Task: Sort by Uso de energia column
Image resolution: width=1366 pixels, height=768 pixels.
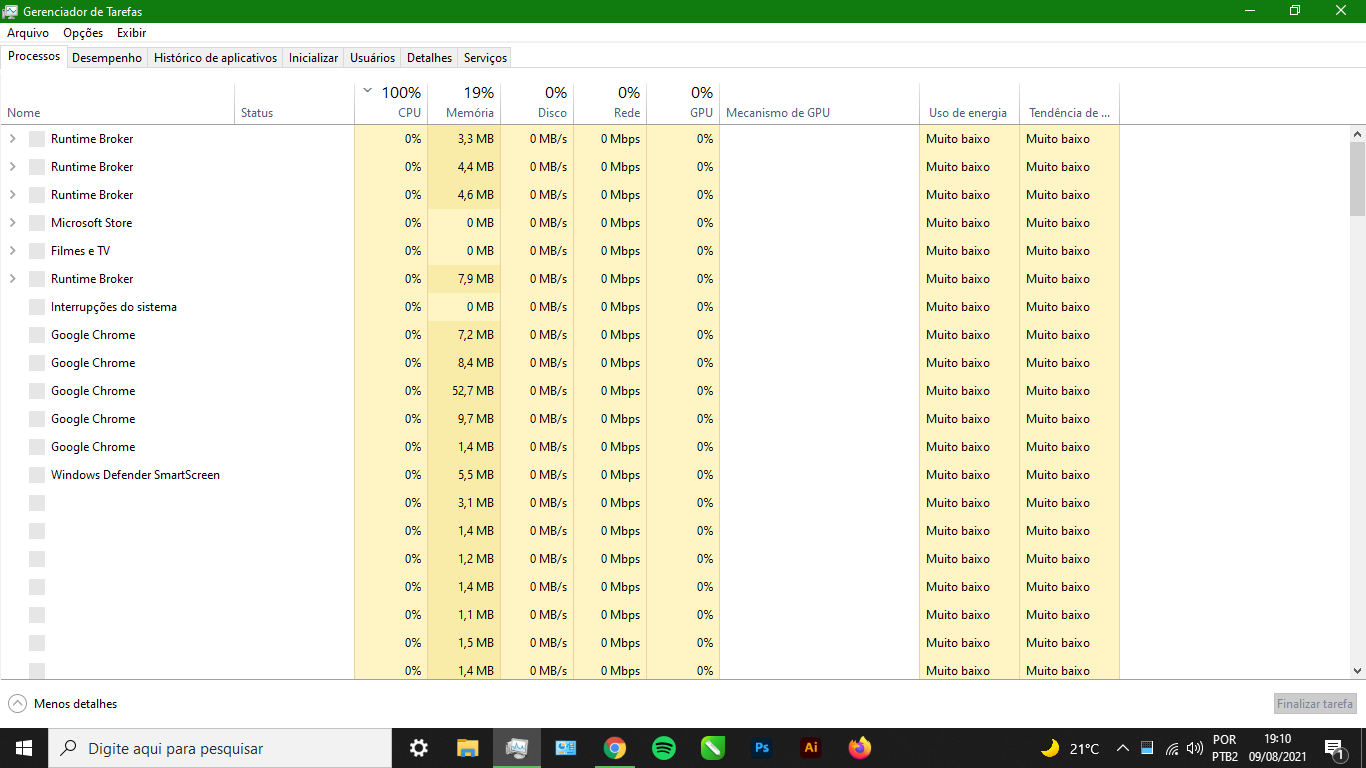Action: coord(969,103)
